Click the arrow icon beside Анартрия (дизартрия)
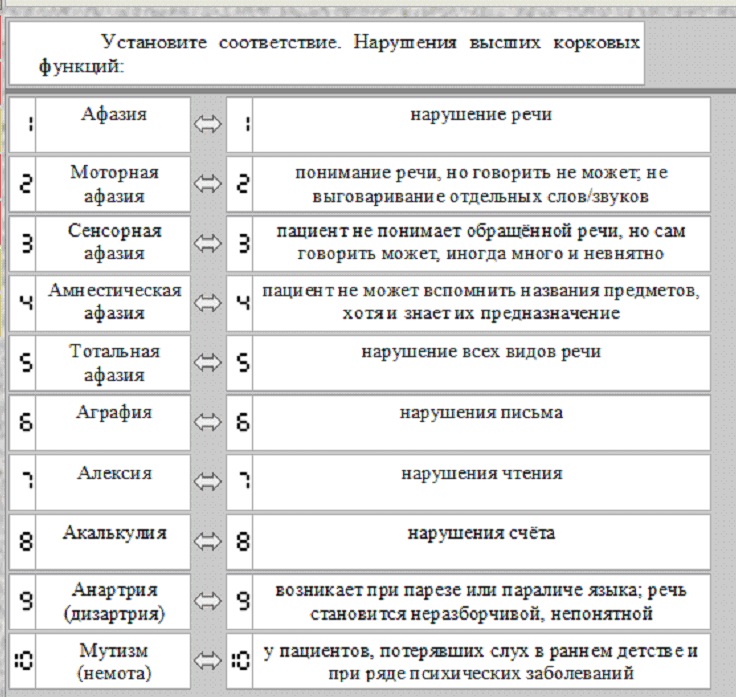Image resolution: width=736 pixels, height=697 pixels. (207, 601)
